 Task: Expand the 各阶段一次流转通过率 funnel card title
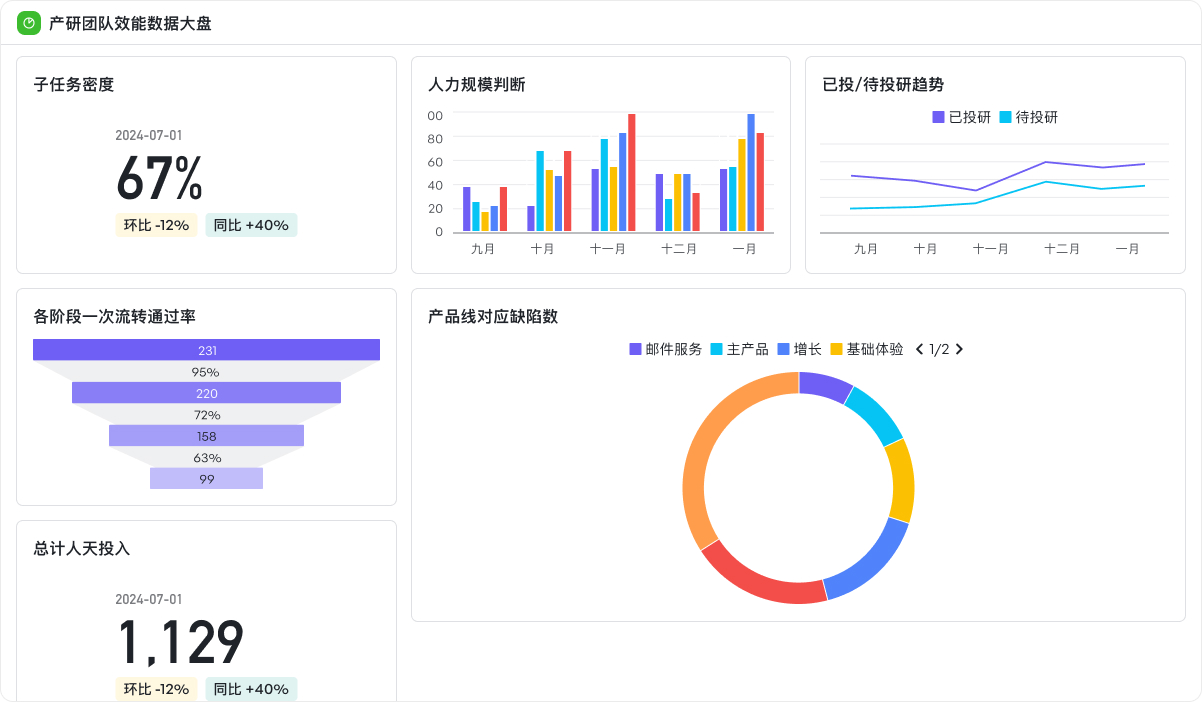pos(116,316)
